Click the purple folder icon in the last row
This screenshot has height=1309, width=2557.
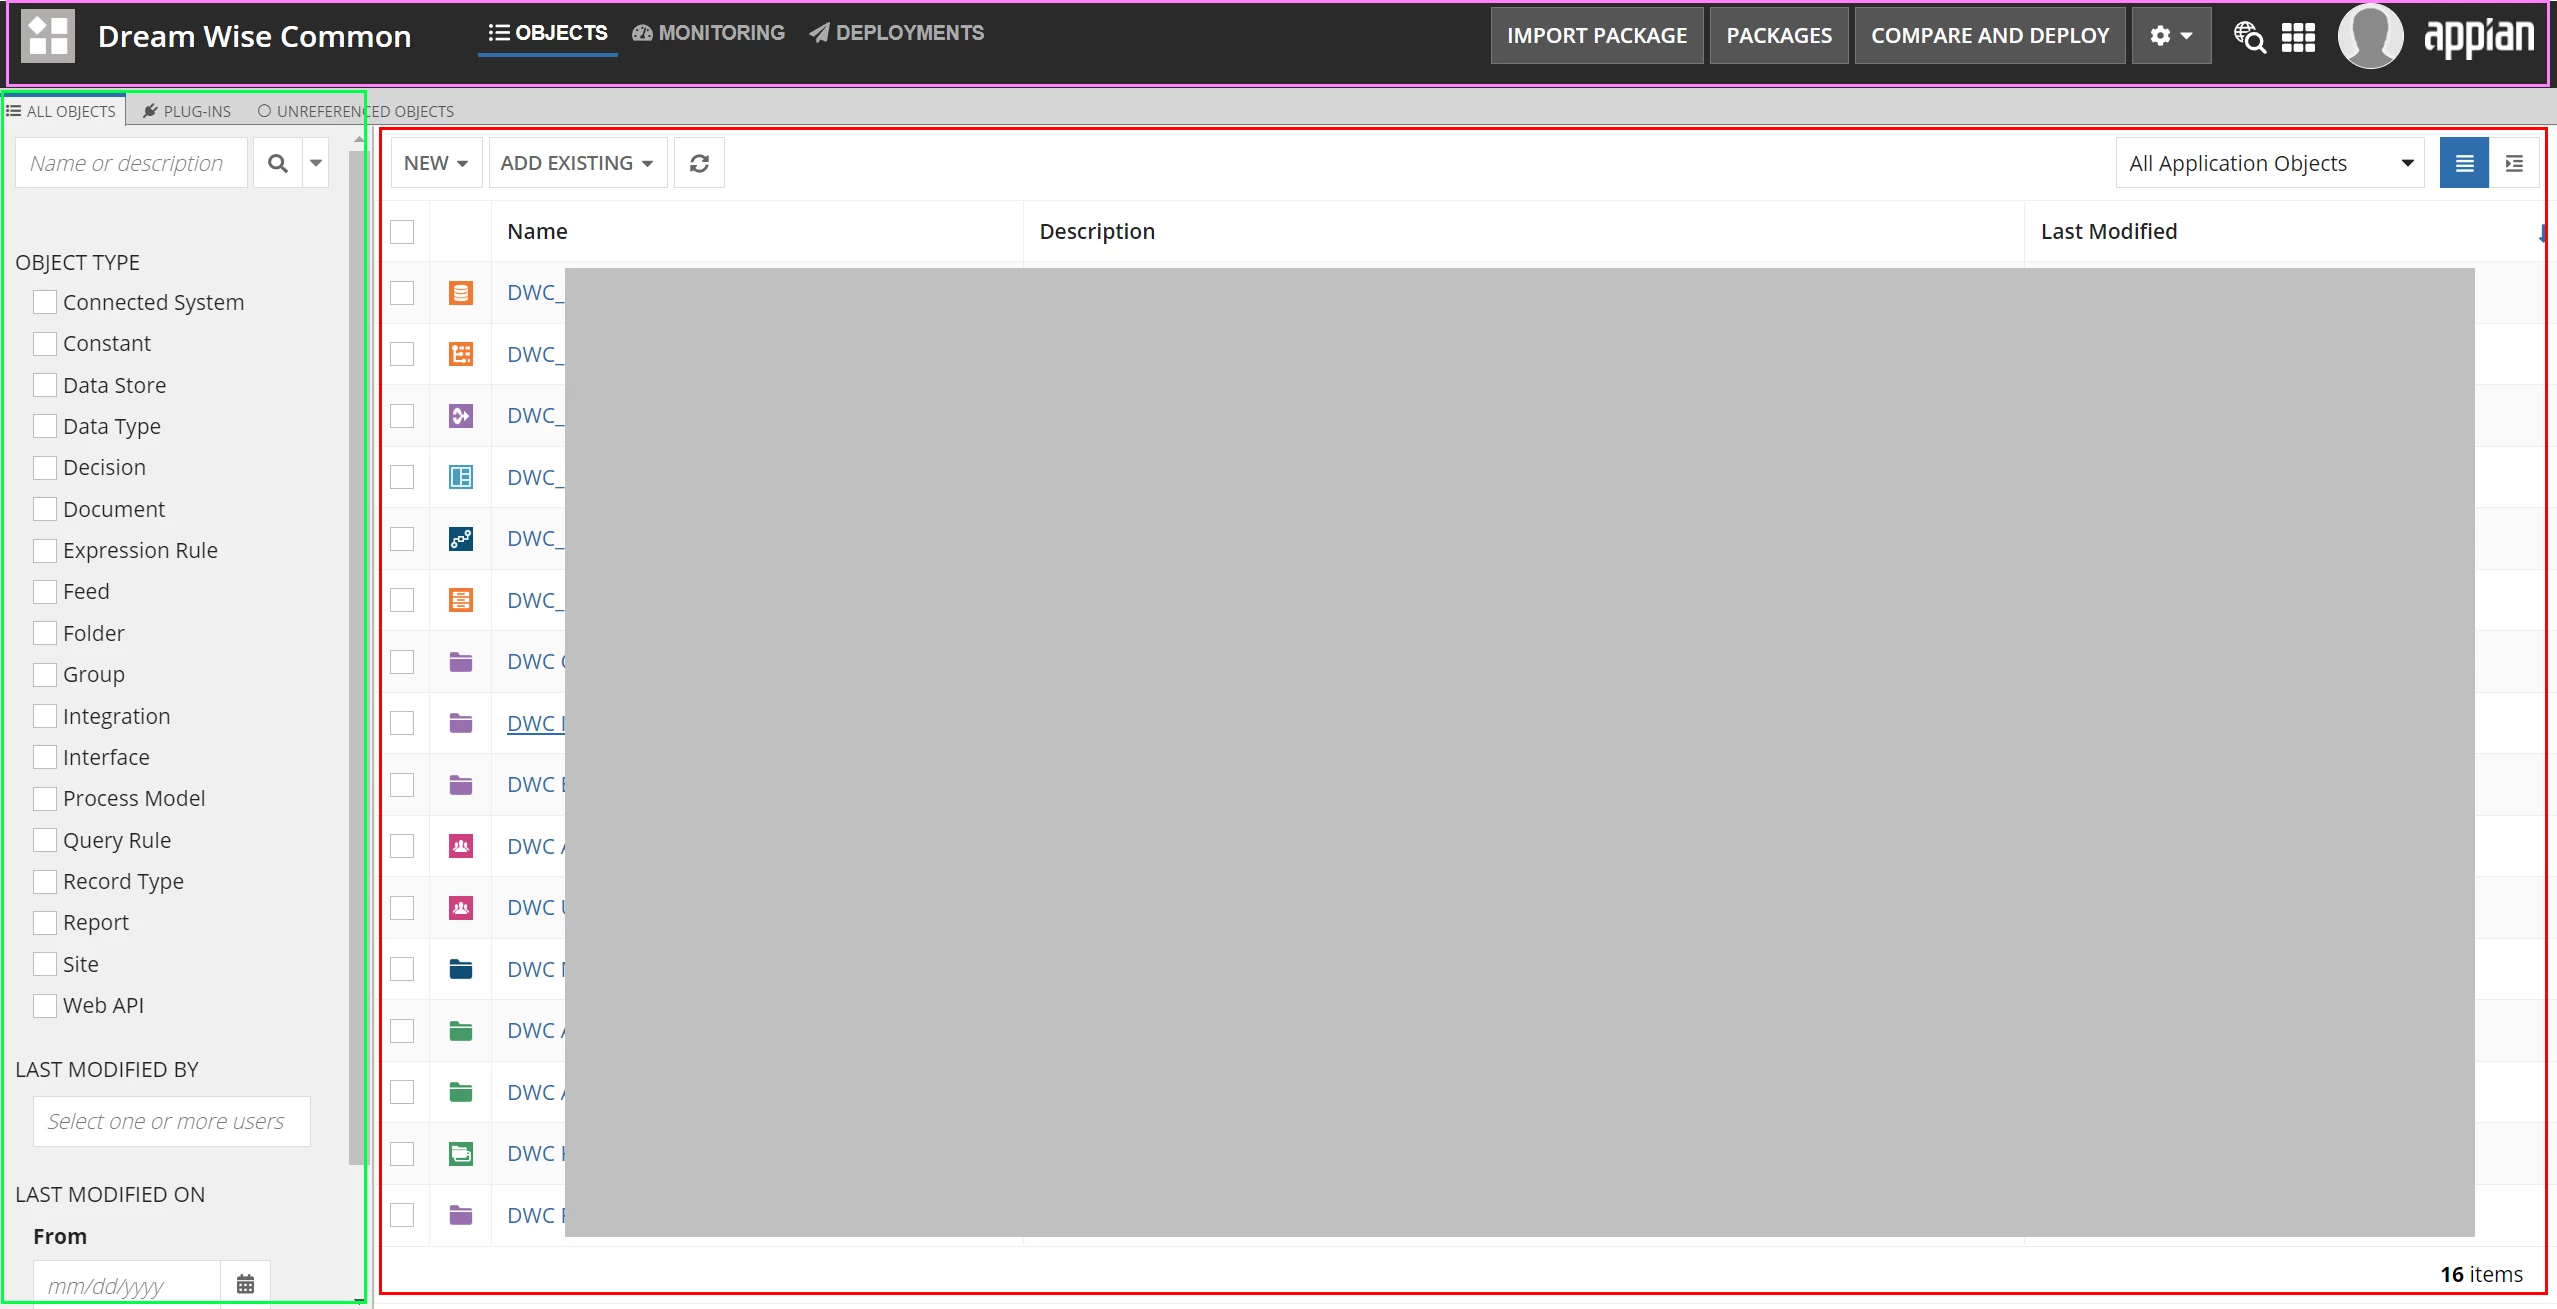point(461,1215)
